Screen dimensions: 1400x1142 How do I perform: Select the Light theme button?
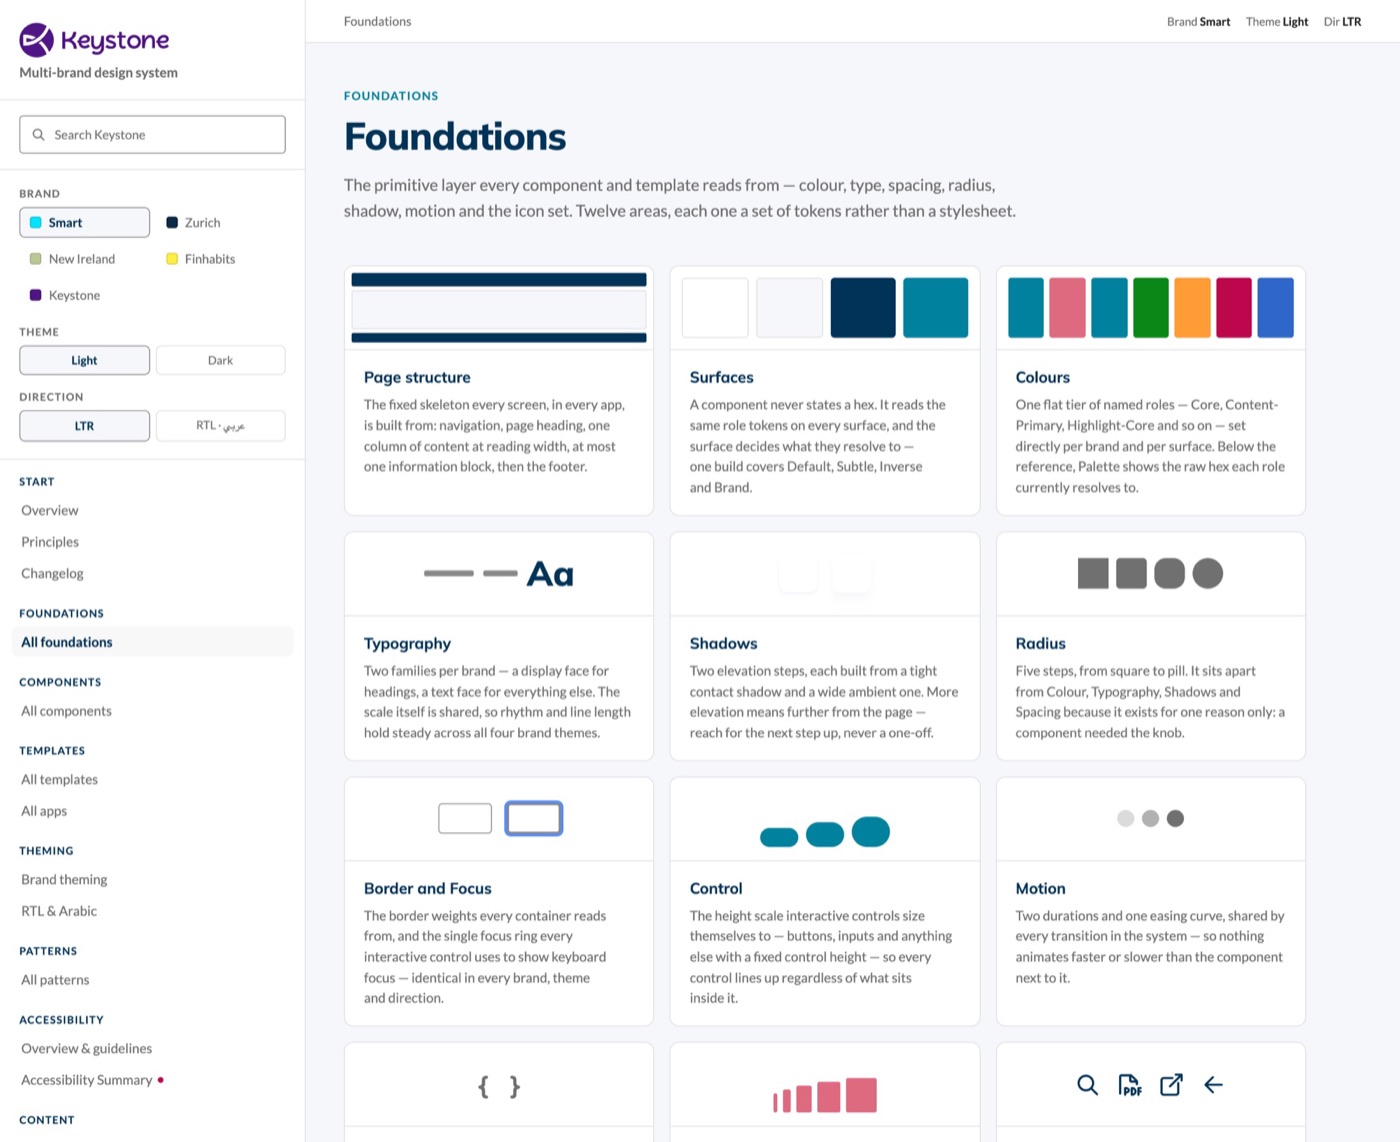point(84,360)
